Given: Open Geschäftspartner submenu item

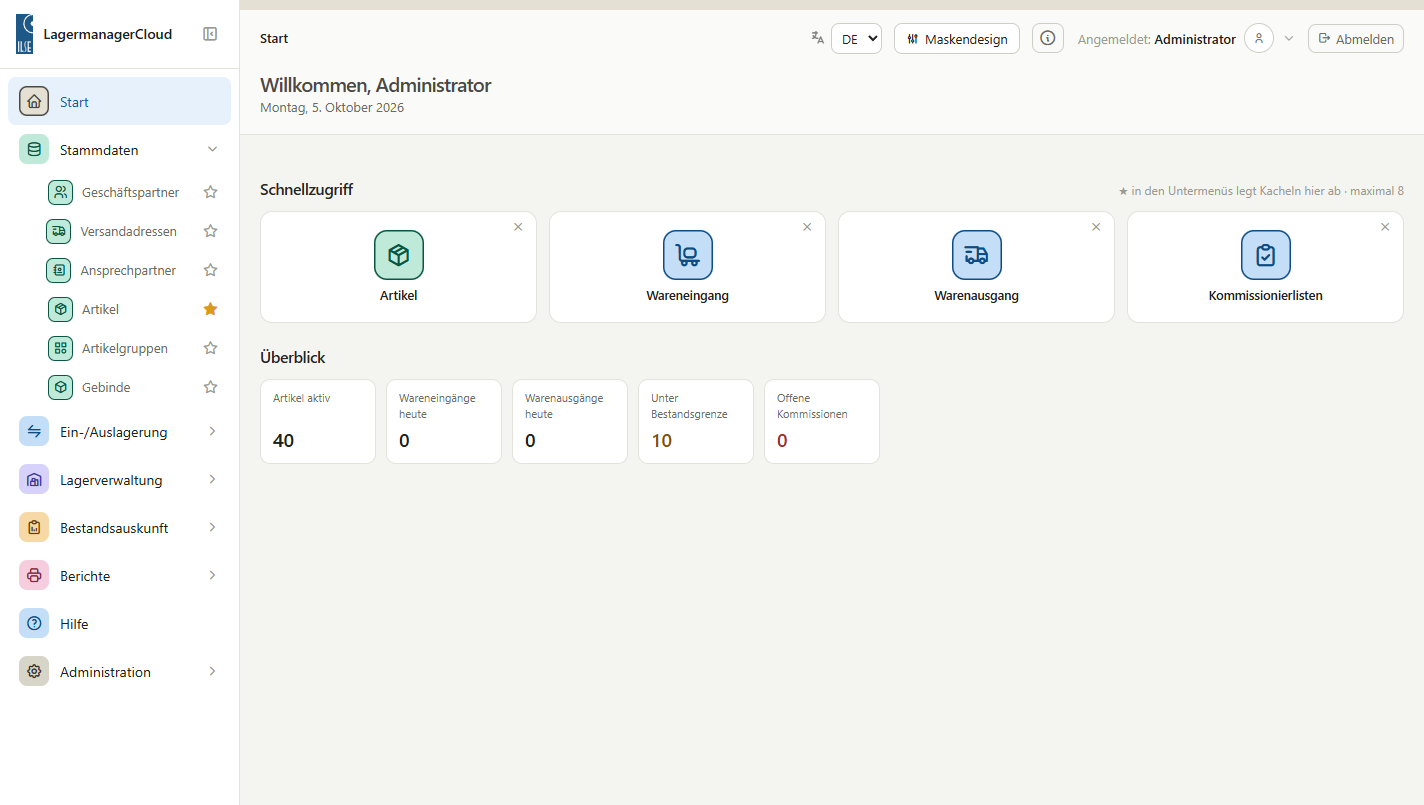Looking at the screenshot, I should [x=119, y=192].
